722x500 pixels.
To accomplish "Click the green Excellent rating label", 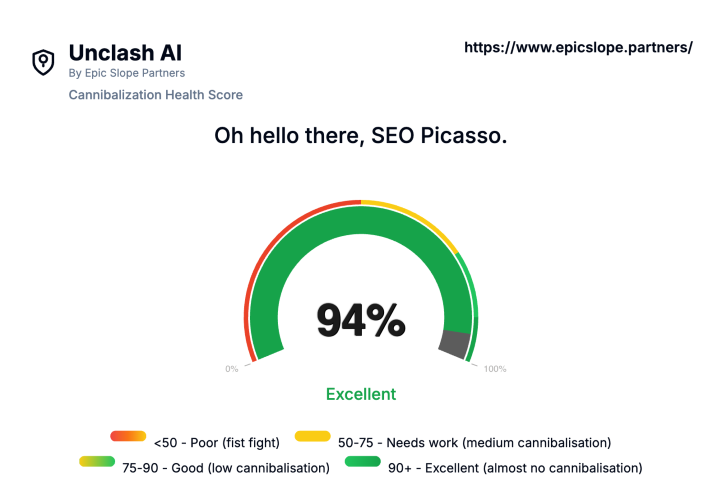I will coord(361,394).
